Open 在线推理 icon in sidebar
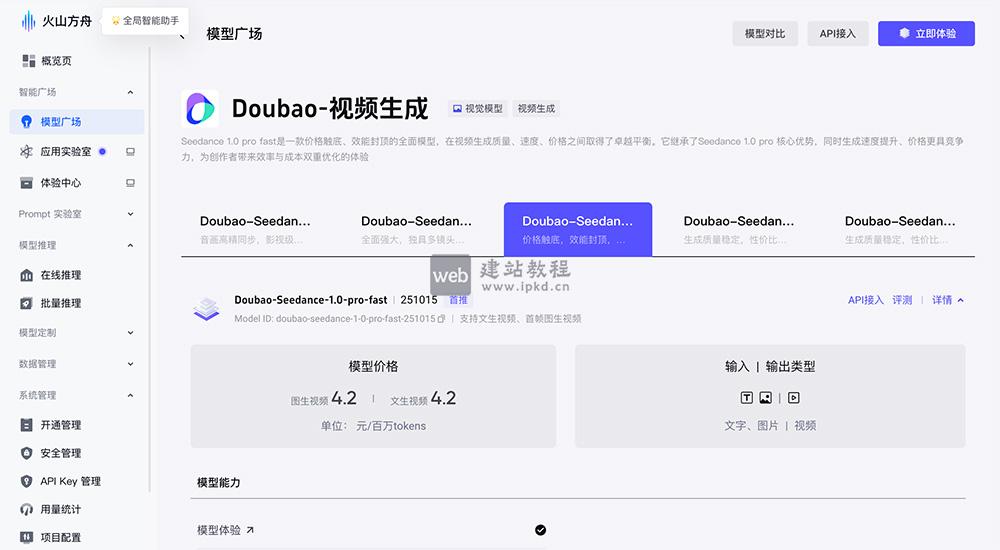Screen dimensions: 1000x550 [x=26, y=275]
